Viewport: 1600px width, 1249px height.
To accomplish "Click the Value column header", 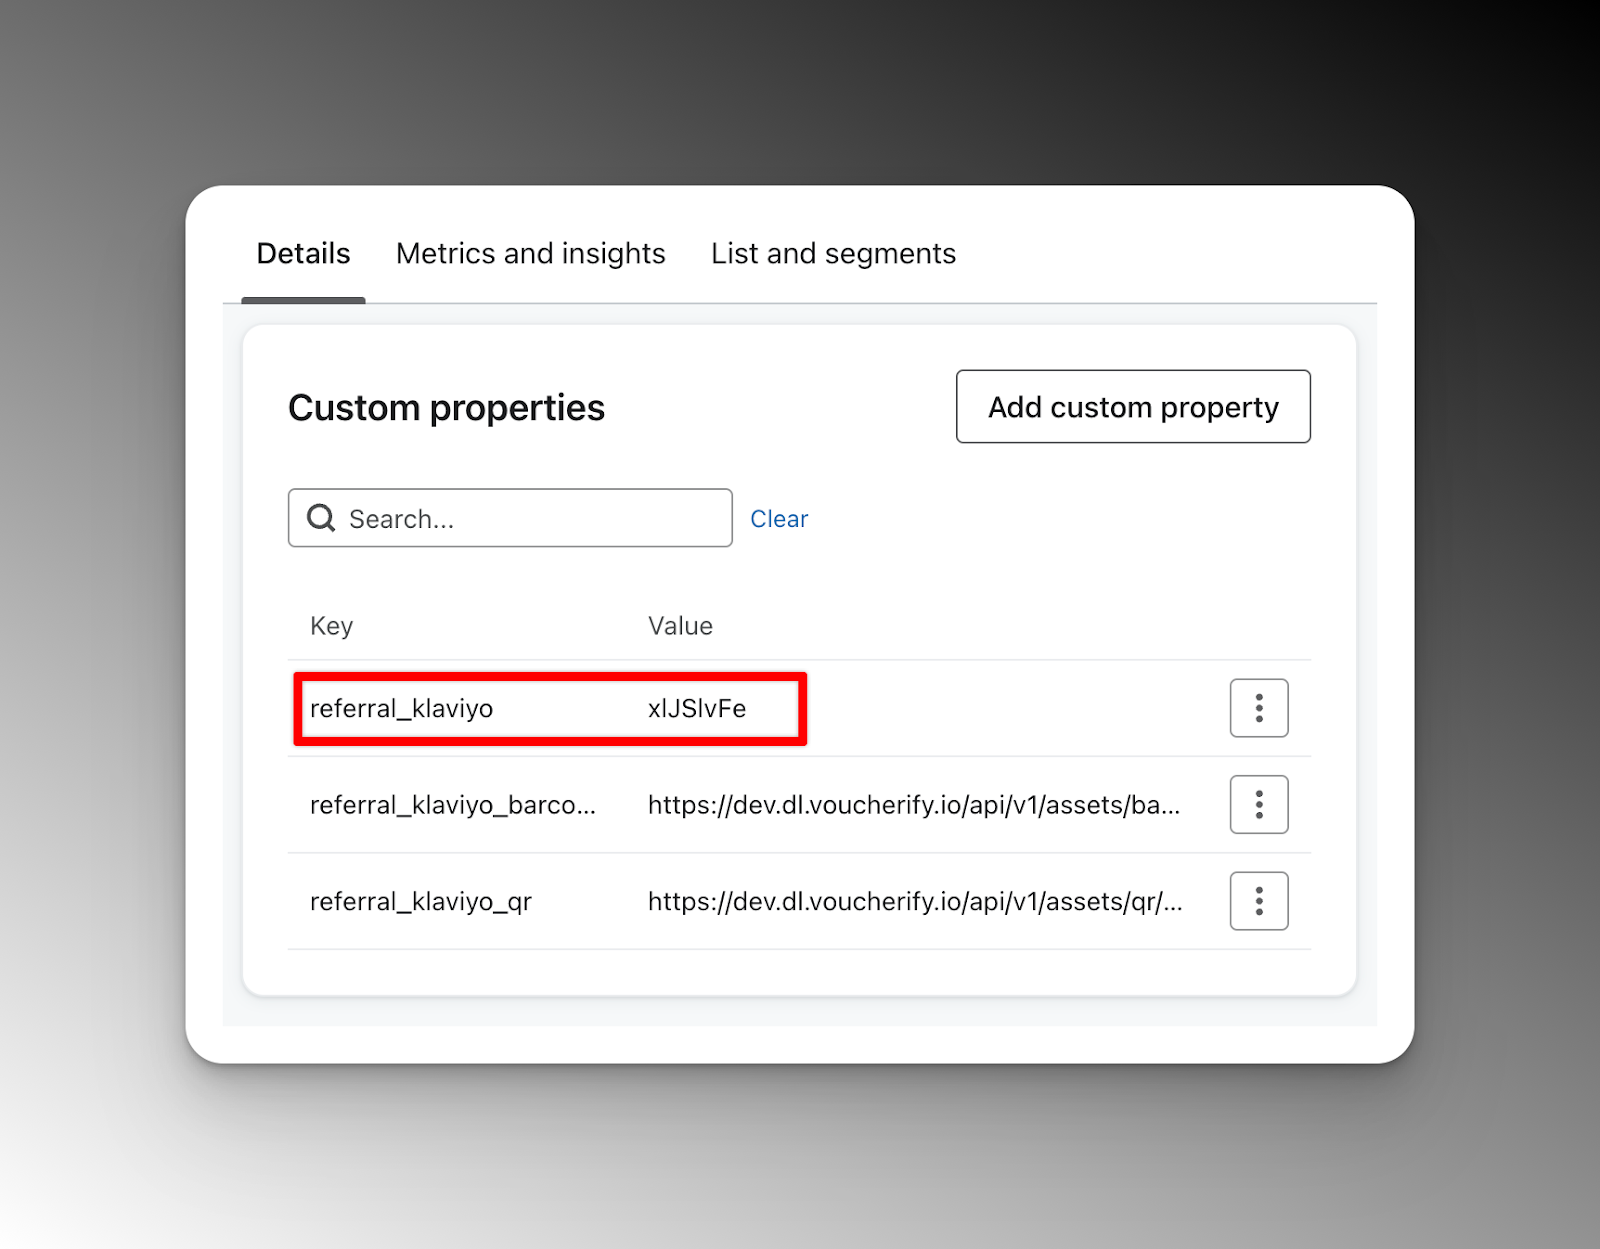I will (x=680, y=626).
